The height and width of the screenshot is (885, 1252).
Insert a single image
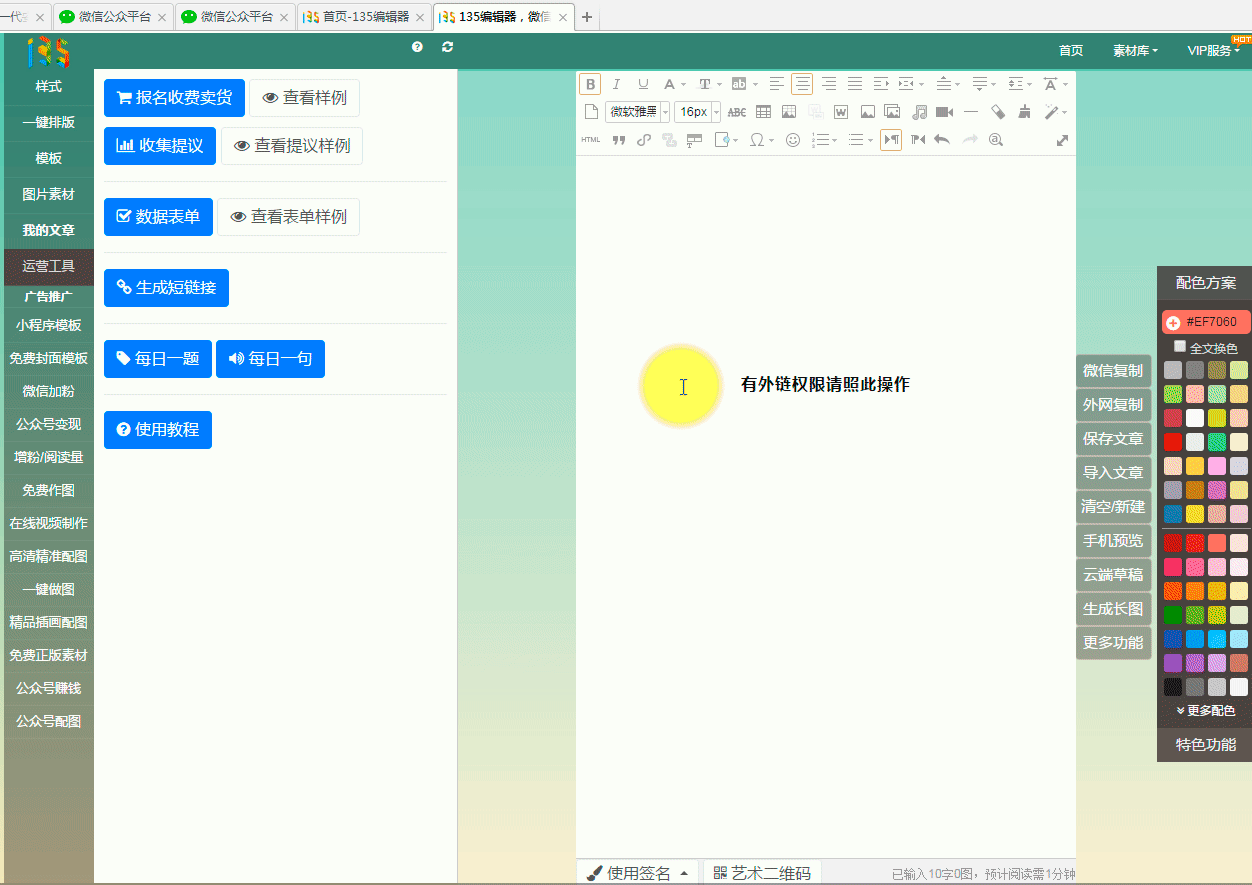coord(867,112)
